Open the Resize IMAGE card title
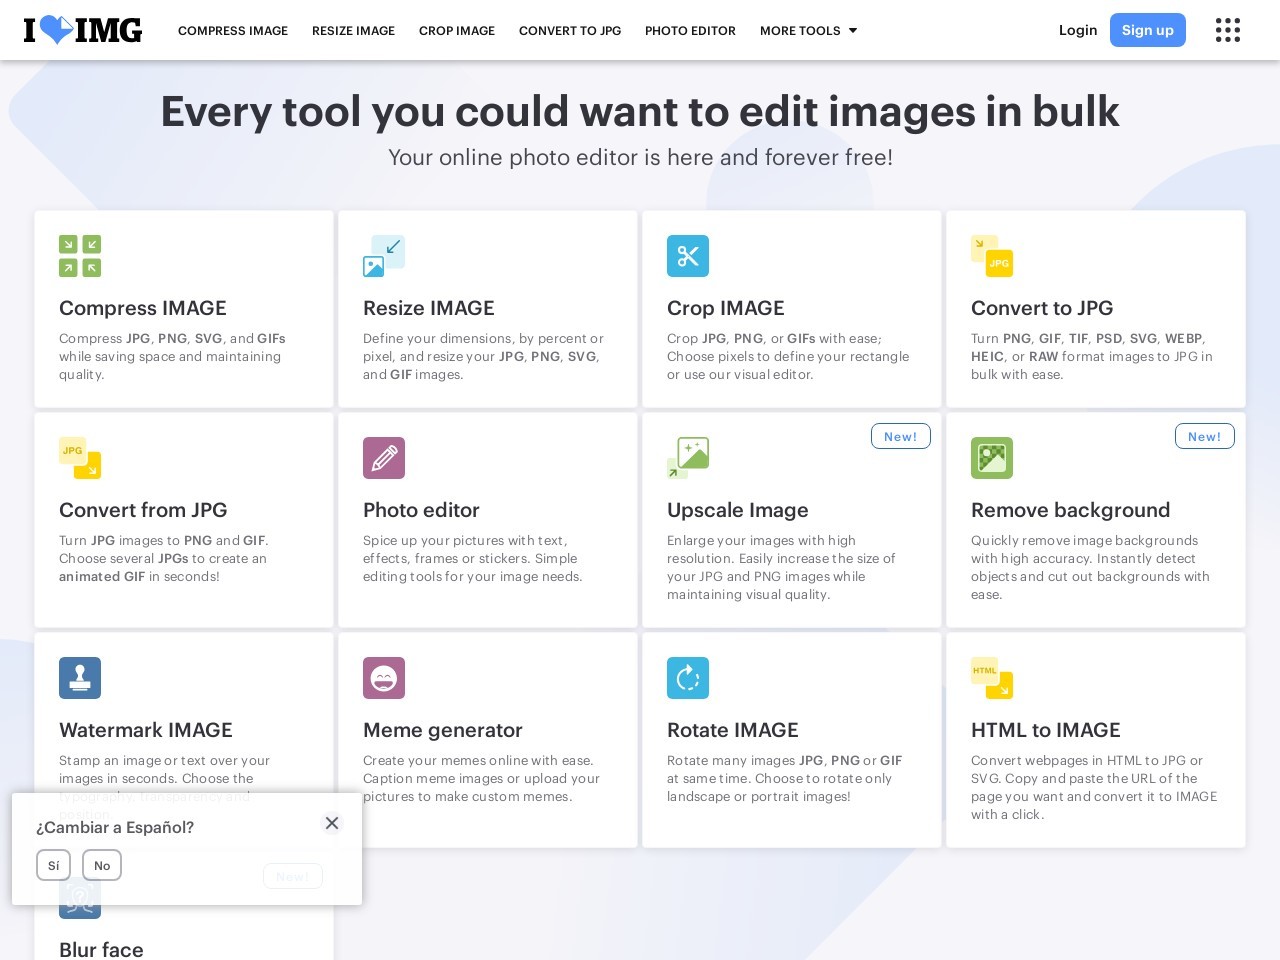 (x=429, y=308)
